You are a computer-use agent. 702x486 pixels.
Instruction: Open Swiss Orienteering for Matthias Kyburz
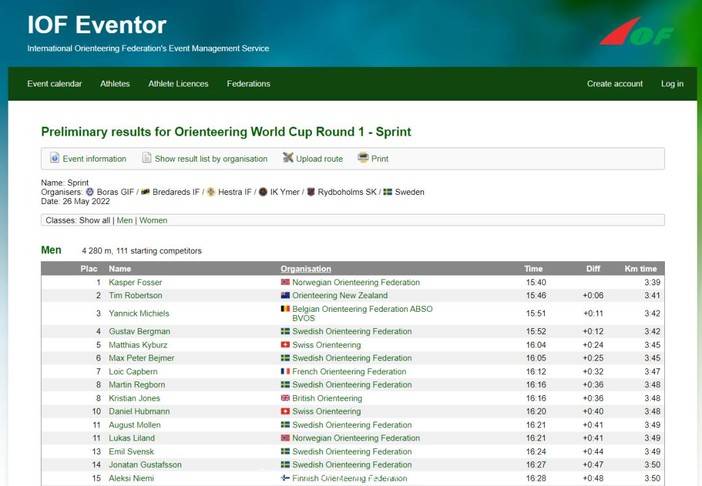326,345
